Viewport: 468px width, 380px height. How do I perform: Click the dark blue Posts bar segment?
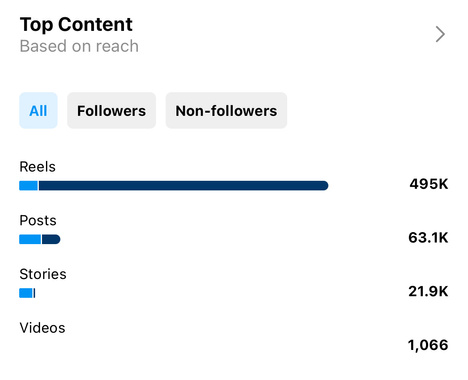pyautogui.click(x=51, y=239)
